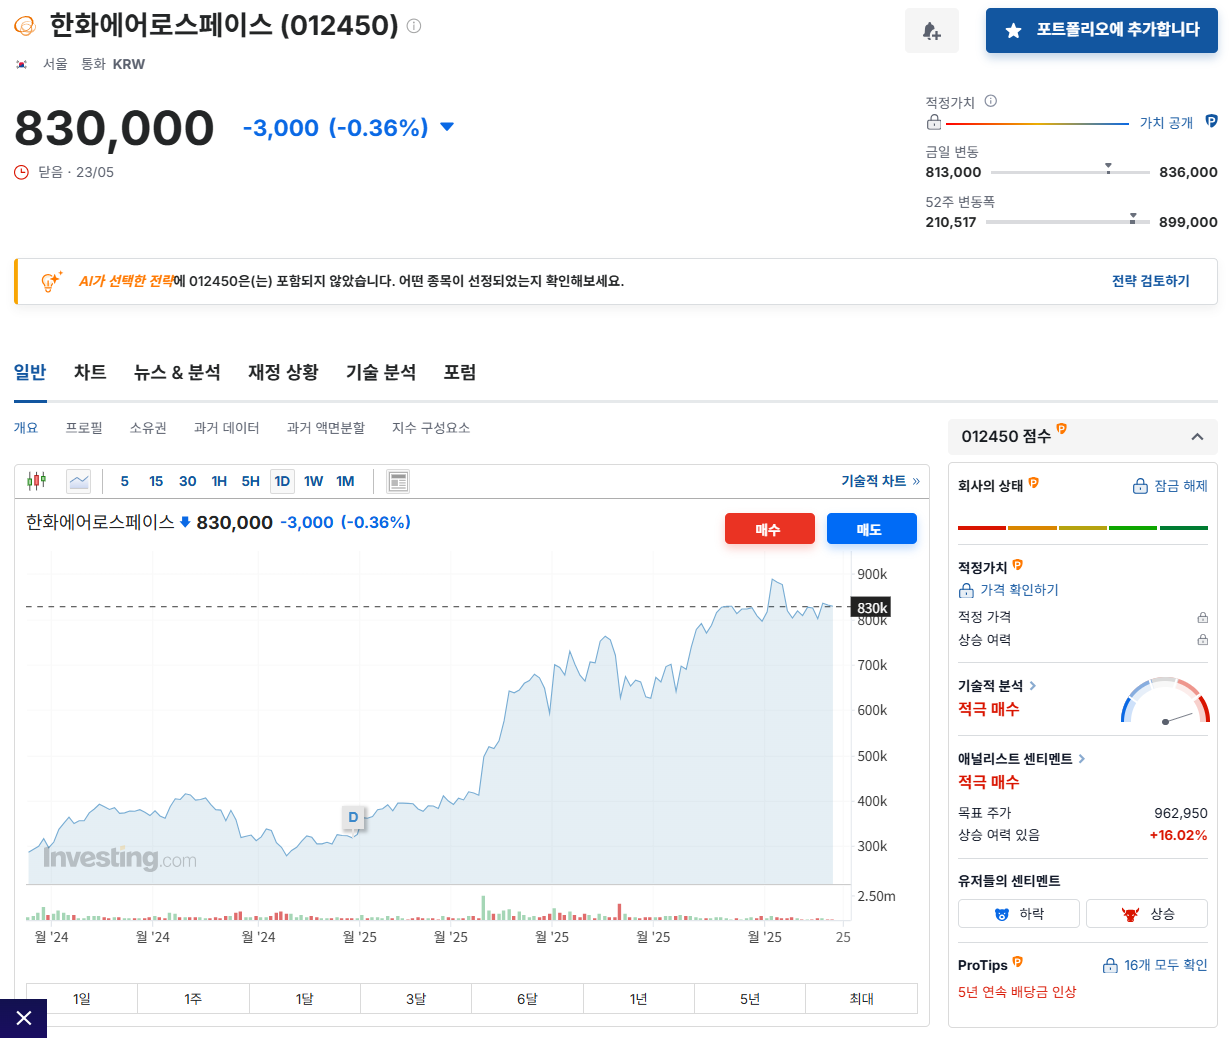Click the lock icon beside 16개 모두 확인

pyautogui.click(x=1110, y=966)
